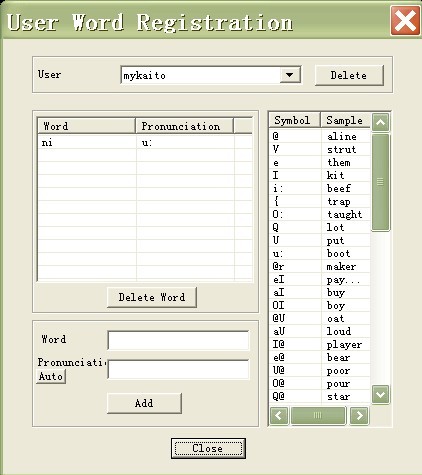Select the 'V' symbol row
Image resolution: width=422 pixels, height=475 pixels.
coord(320,149)
